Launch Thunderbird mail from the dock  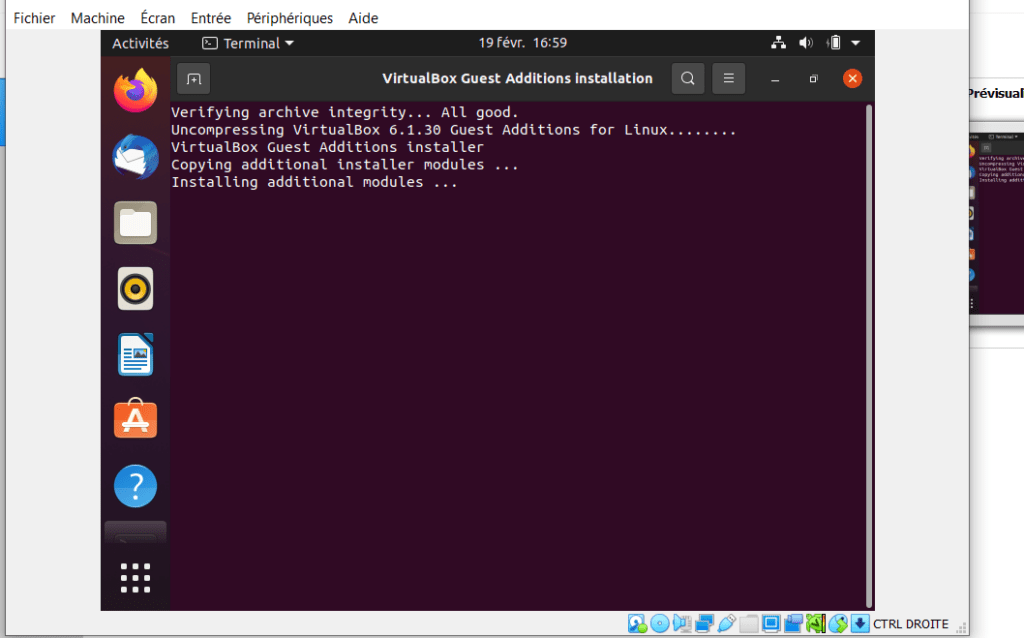click(135, 157)
